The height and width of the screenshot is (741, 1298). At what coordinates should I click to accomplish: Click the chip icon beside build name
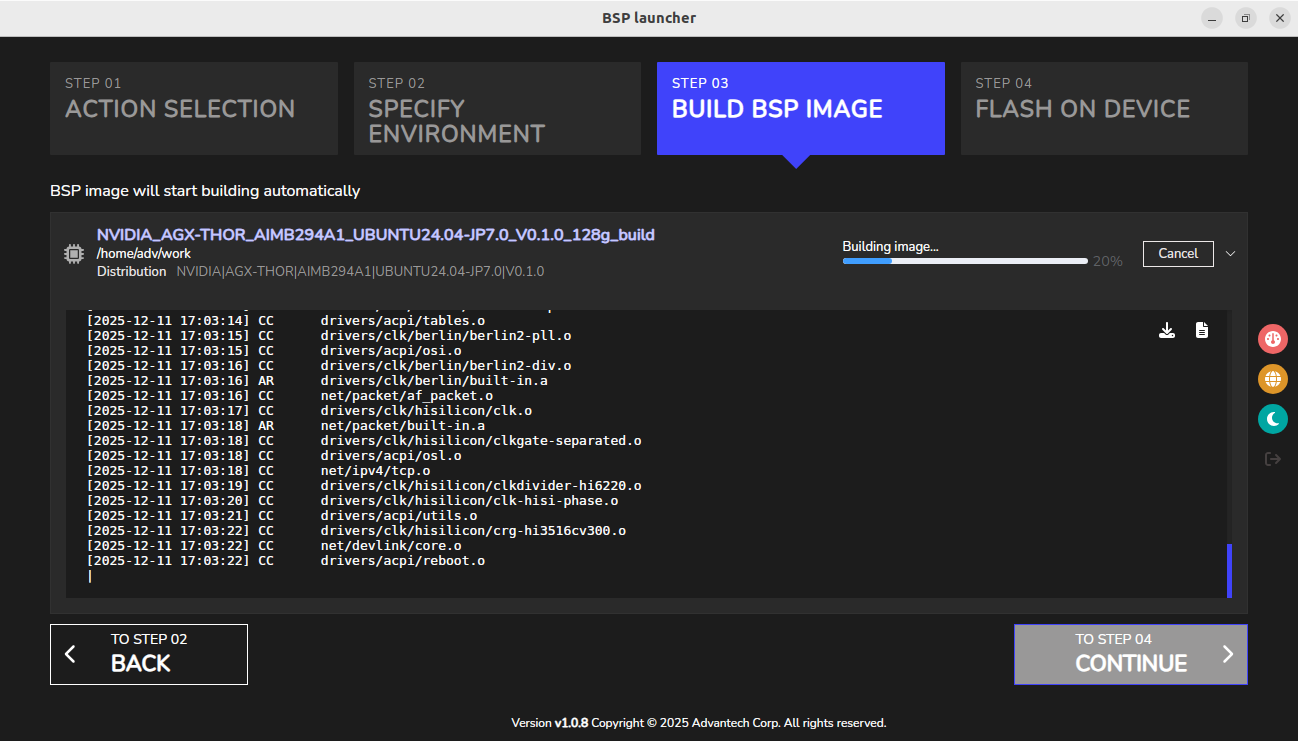74,254
